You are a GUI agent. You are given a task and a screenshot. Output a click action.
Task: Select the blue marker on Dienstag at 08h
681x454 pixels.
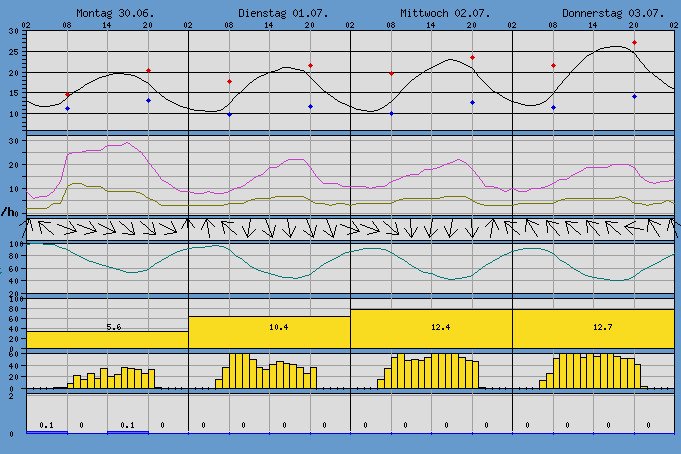(x=229, y=115)
